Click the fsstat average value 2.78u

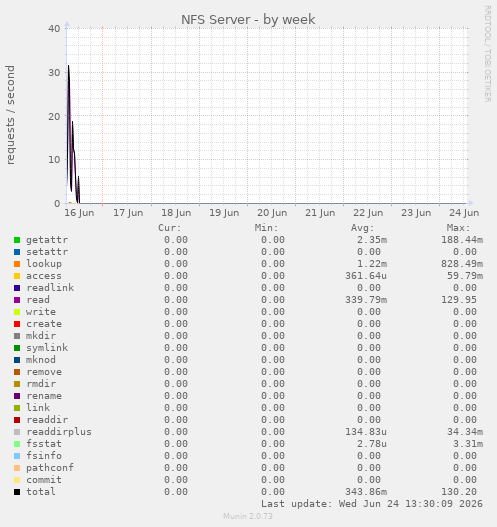pos(372,444)
